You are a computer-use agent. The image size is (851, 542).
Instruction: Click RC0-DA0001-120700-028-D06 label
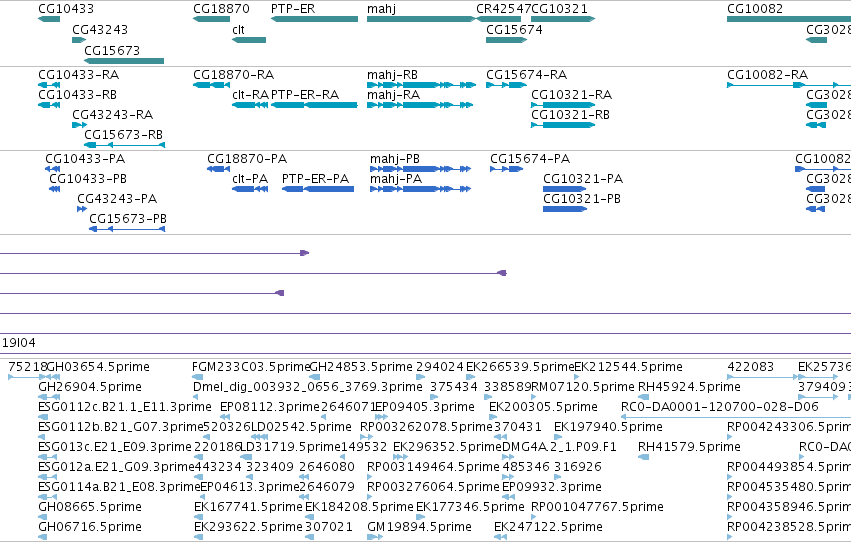(720, 407)
